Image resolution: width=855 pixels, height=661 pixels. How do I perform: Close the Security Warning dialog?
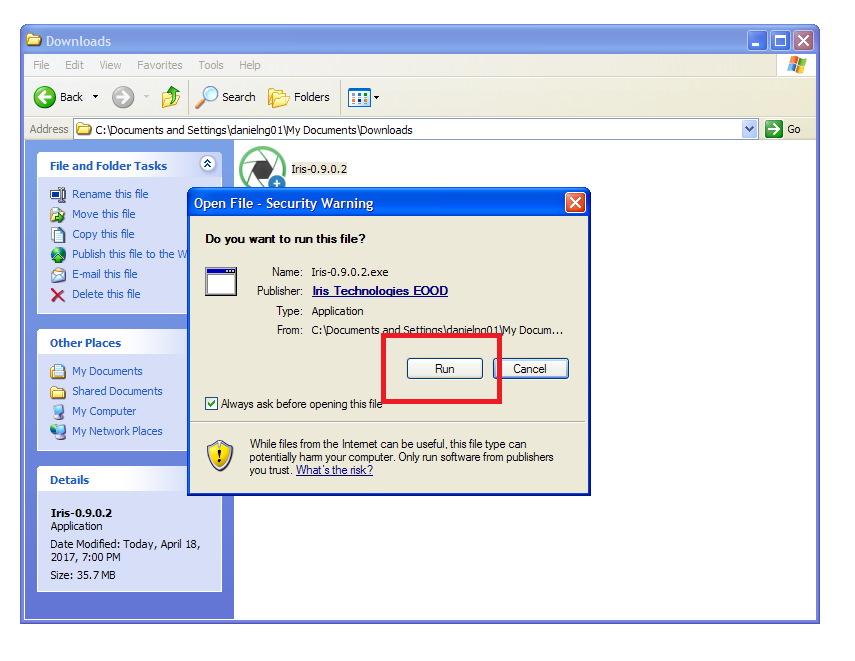click(x=575, y=203)
